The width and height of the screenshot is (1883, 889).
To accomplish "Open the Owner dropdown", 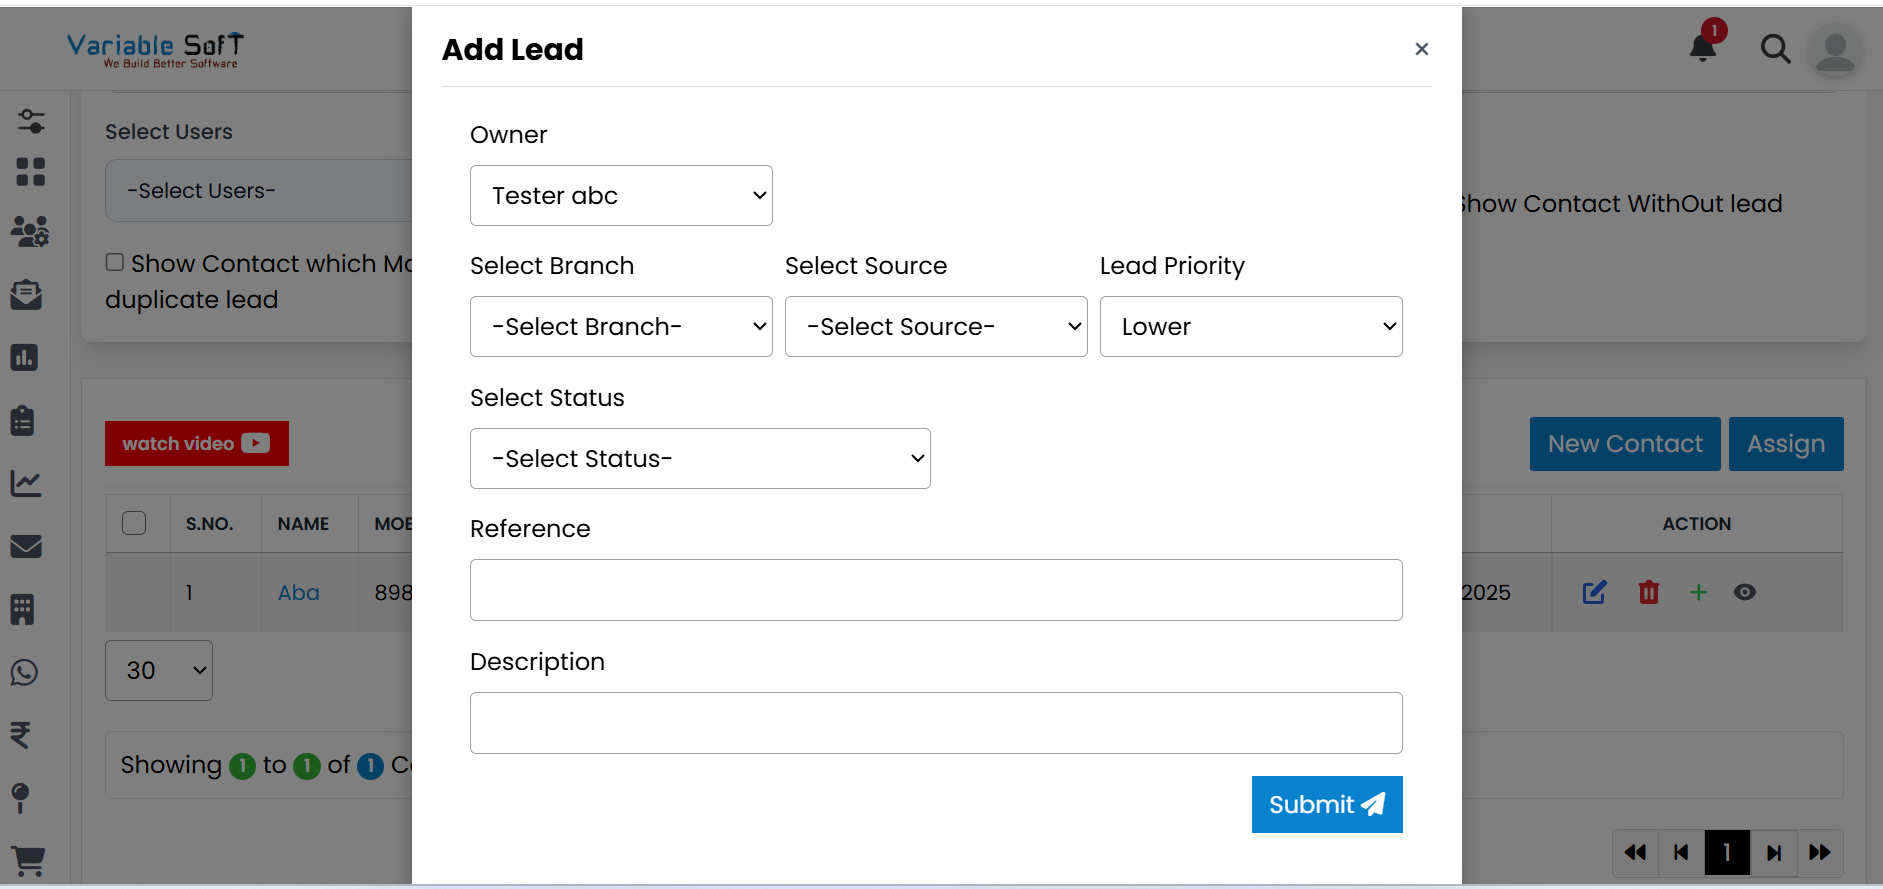I will point(621,196).
